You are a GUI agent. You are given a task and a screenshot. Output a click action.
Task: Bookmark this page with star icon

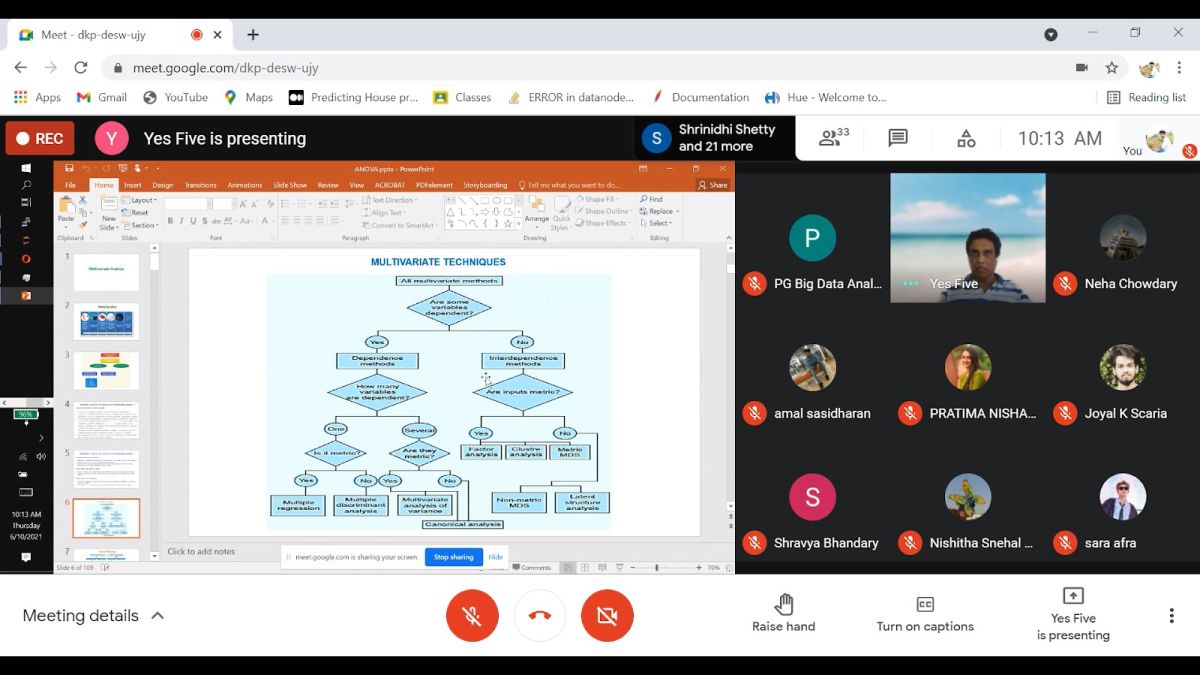pos(1111,68)
